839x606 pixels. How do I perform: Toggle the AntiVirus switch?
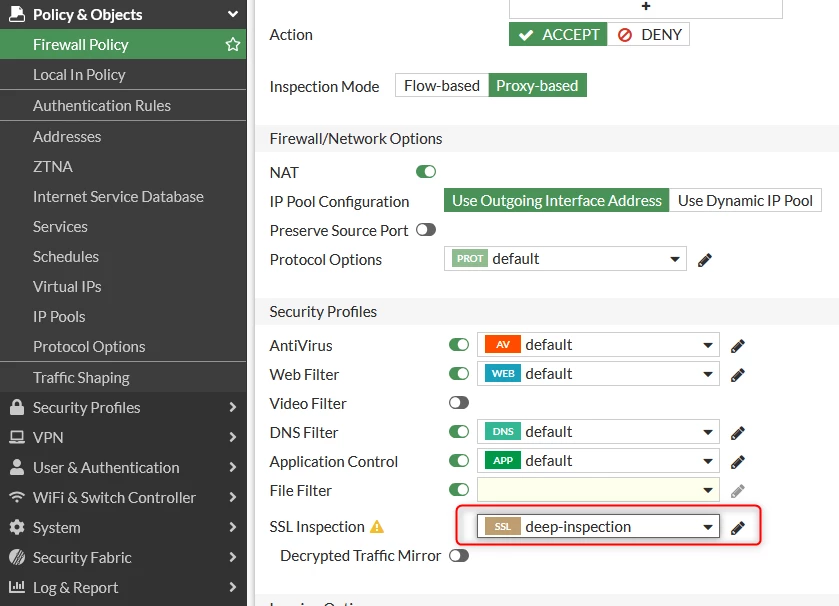pos(459,344)
